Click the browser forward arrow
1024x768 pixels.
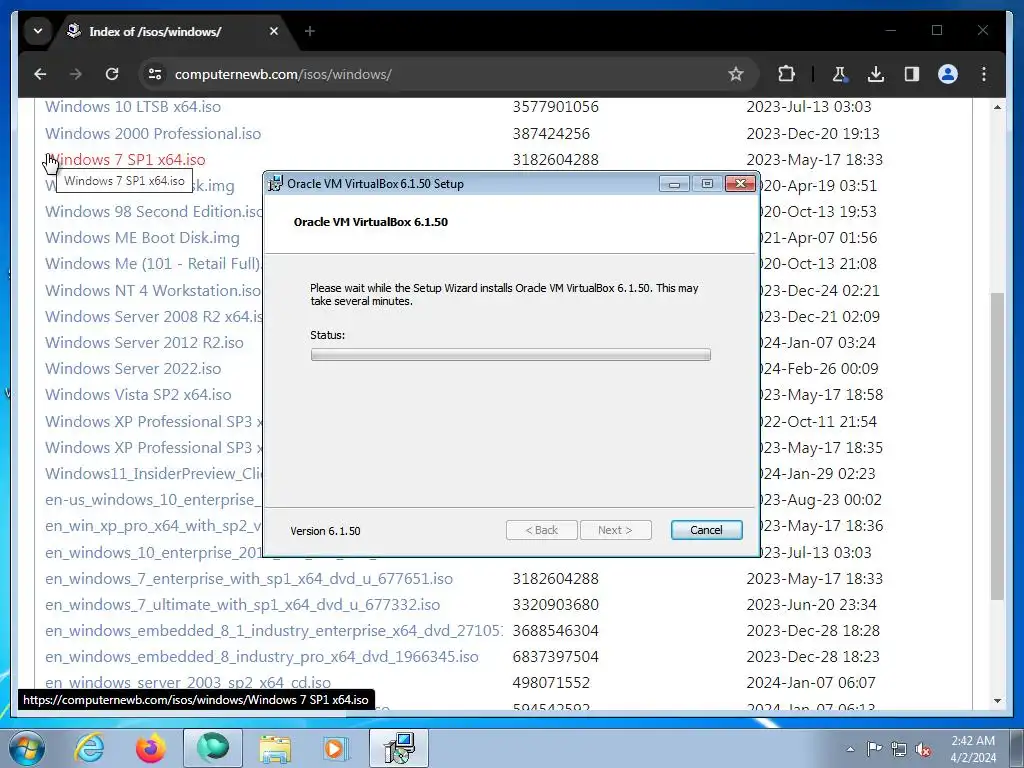(x=76, y=74)
